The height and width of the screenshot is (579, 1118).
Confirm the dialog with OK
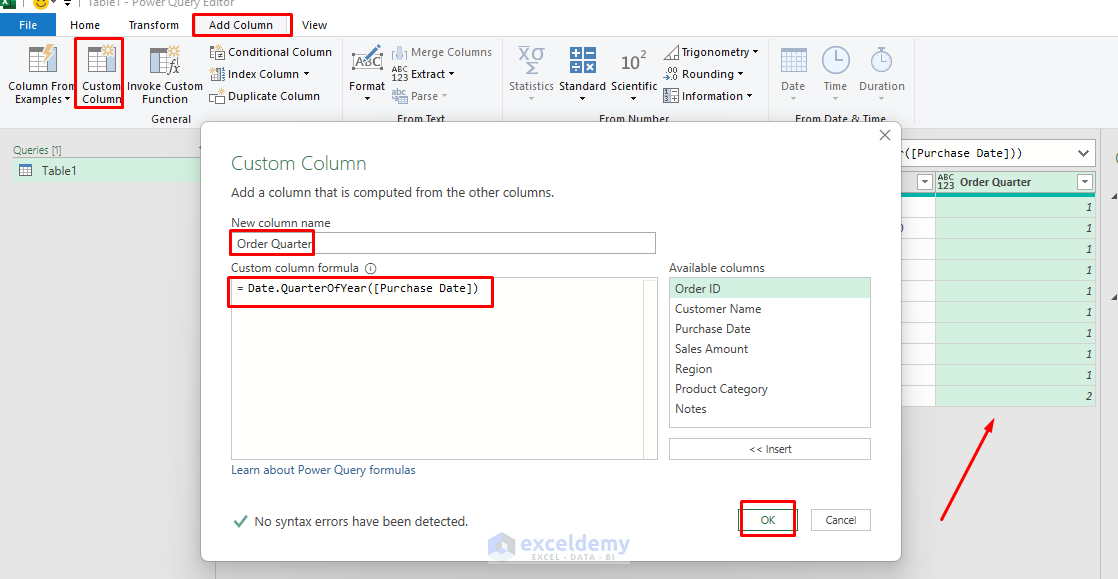point(767,520)
